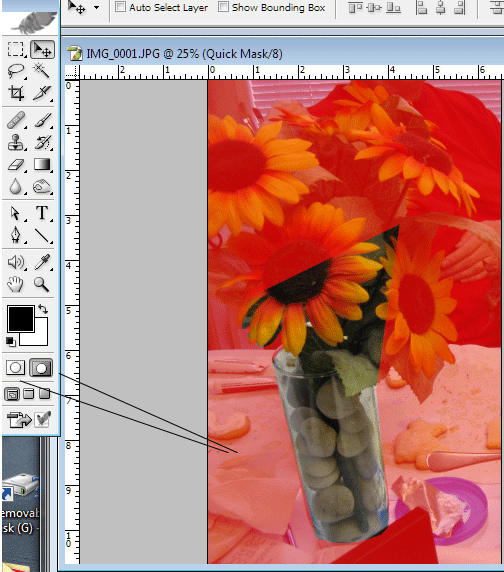Select the Rectangular Marquee tool

pos(16,49)
